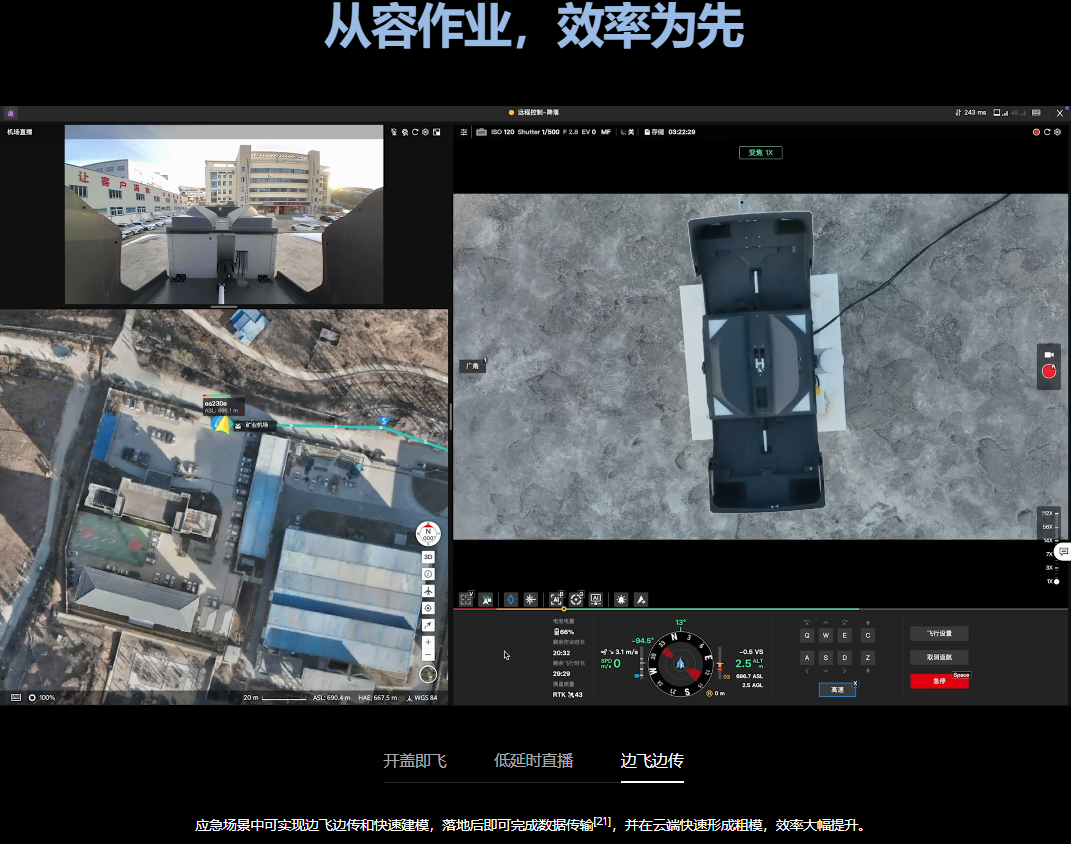Open the satellite map layer thumbnail
This screenshot has width=1071, height=844.
pyautogui.click(x=428, y=675)
